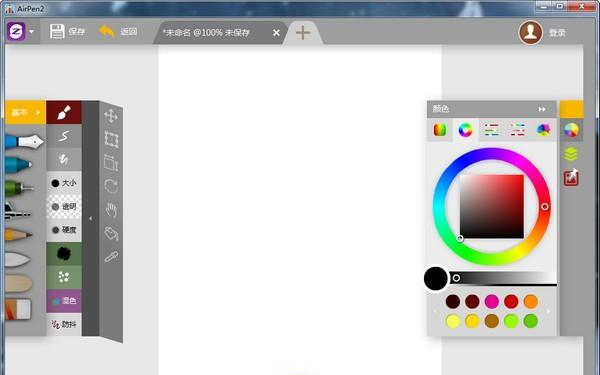Select the paint bucket fill tool
Screen dimensions: 600x375
[x=111, y=233]
